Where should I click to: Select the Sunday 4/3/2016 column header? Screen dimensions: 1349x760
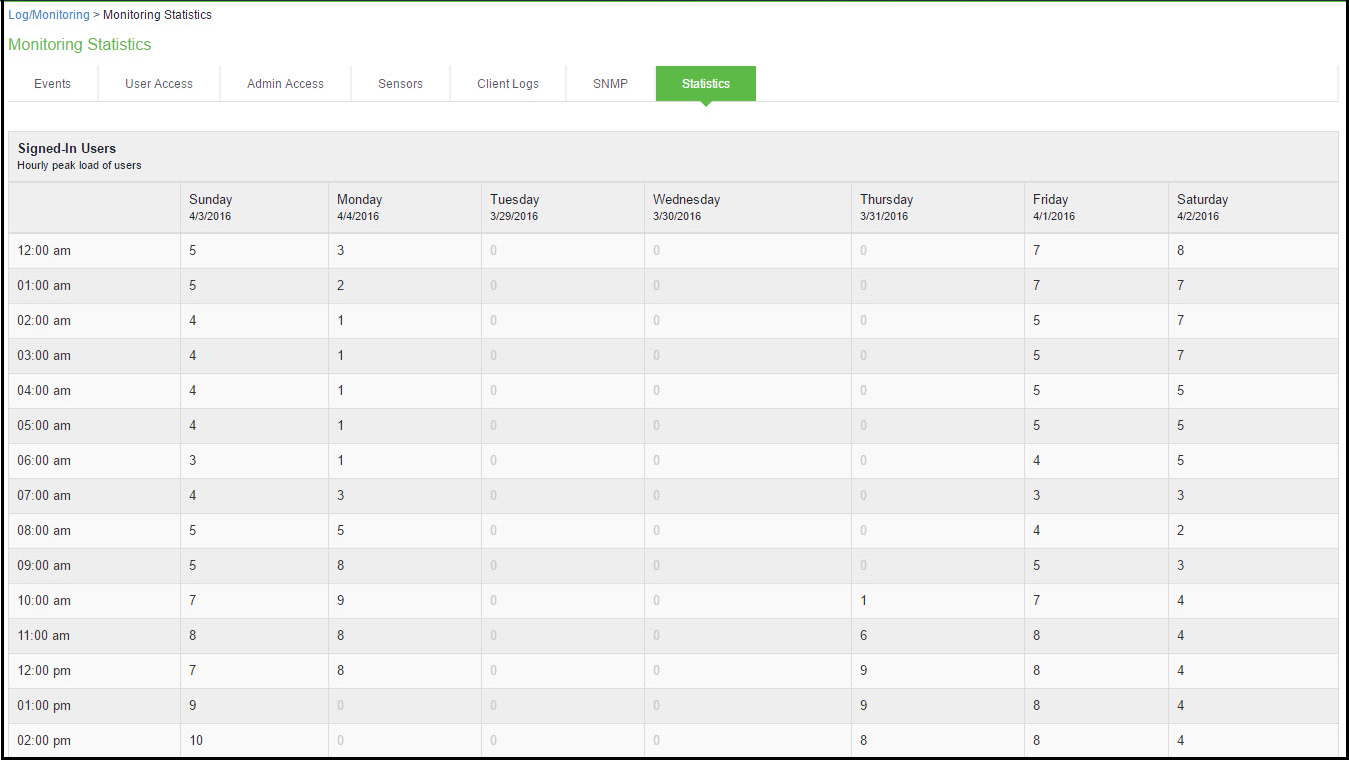210,207
